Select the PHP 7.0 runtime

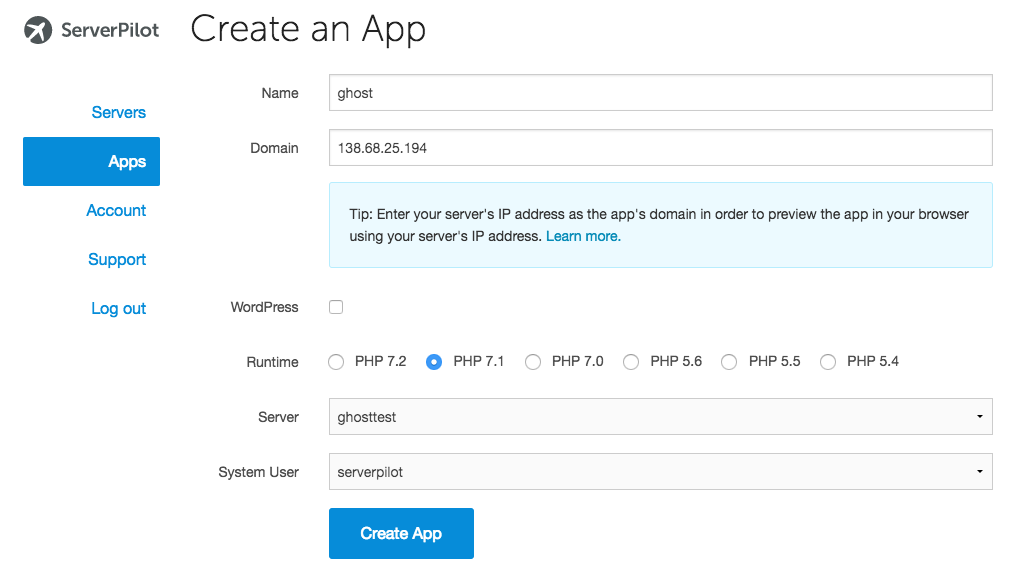(x=533, y=361)
